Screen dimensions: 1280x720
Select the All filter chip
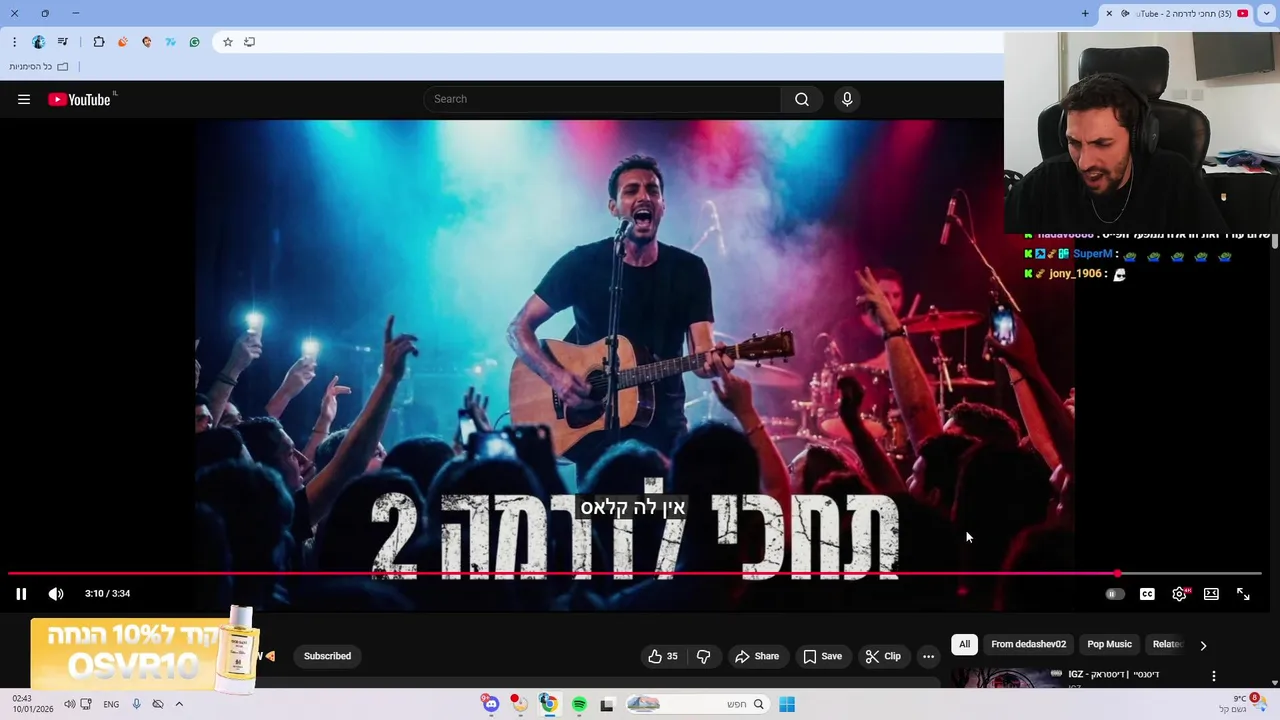pos(964,644)
